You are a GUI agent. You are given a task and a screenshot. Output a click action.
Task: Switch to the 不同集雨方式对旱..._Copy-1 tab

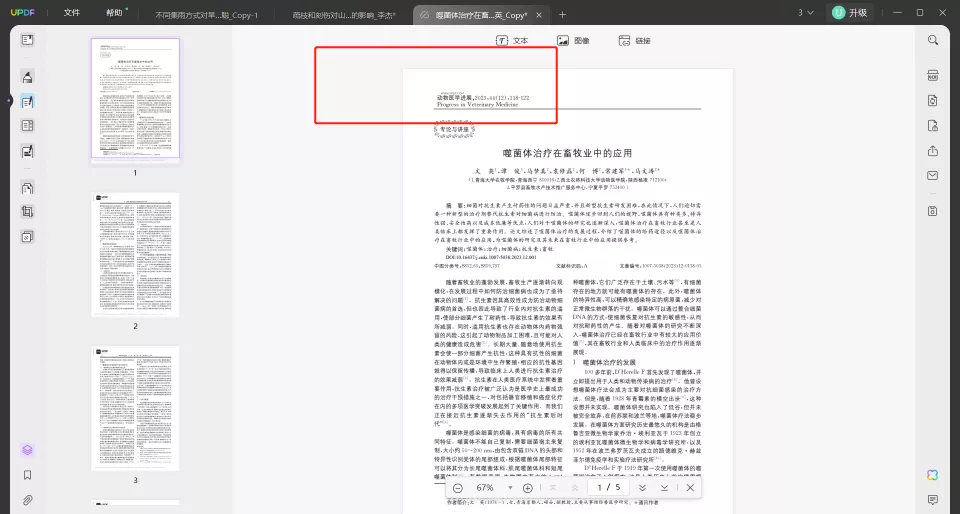click(x=206, y=15)
